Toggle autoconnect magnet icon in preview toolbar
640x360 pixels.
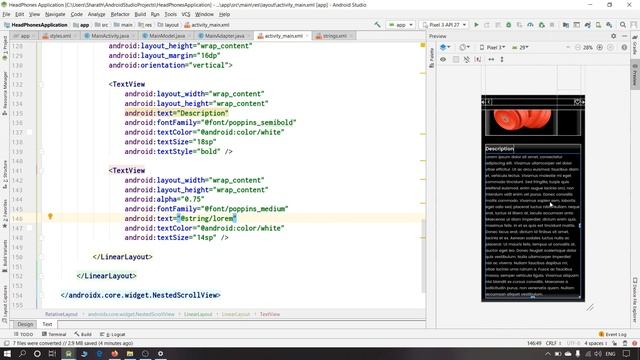pos(467,60)
